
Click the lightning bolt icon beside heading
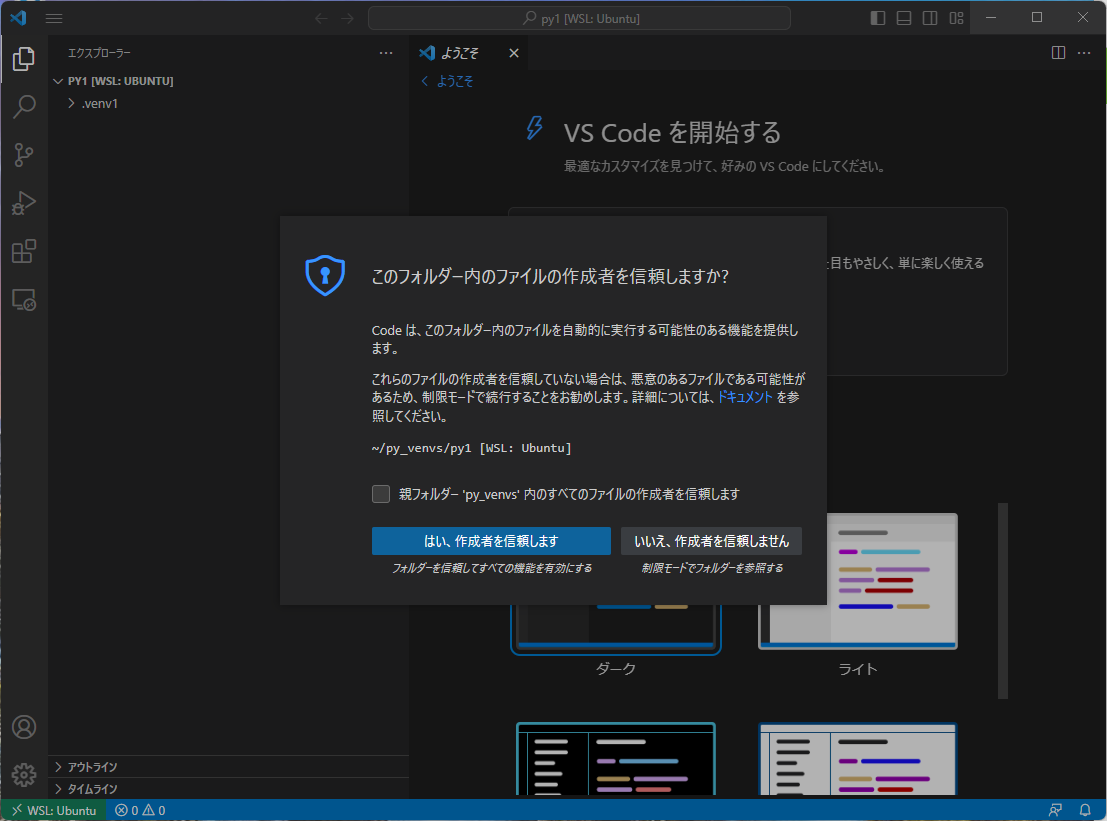pos(534,128)
